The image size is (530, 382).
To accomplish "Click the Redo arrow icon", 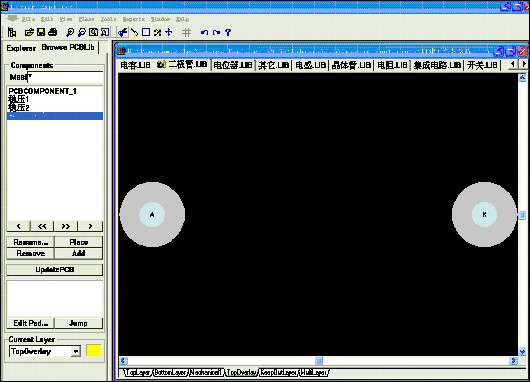I will (x=216, y=32).
